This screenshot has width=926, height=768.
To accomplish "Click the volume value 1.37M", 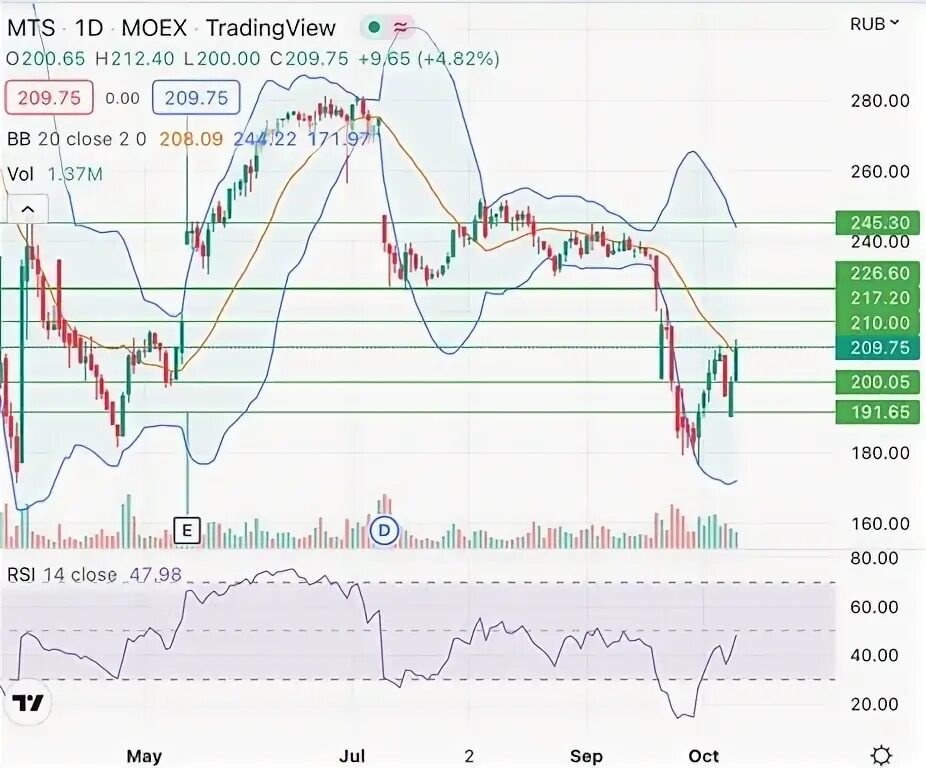I will coord(75,174).
